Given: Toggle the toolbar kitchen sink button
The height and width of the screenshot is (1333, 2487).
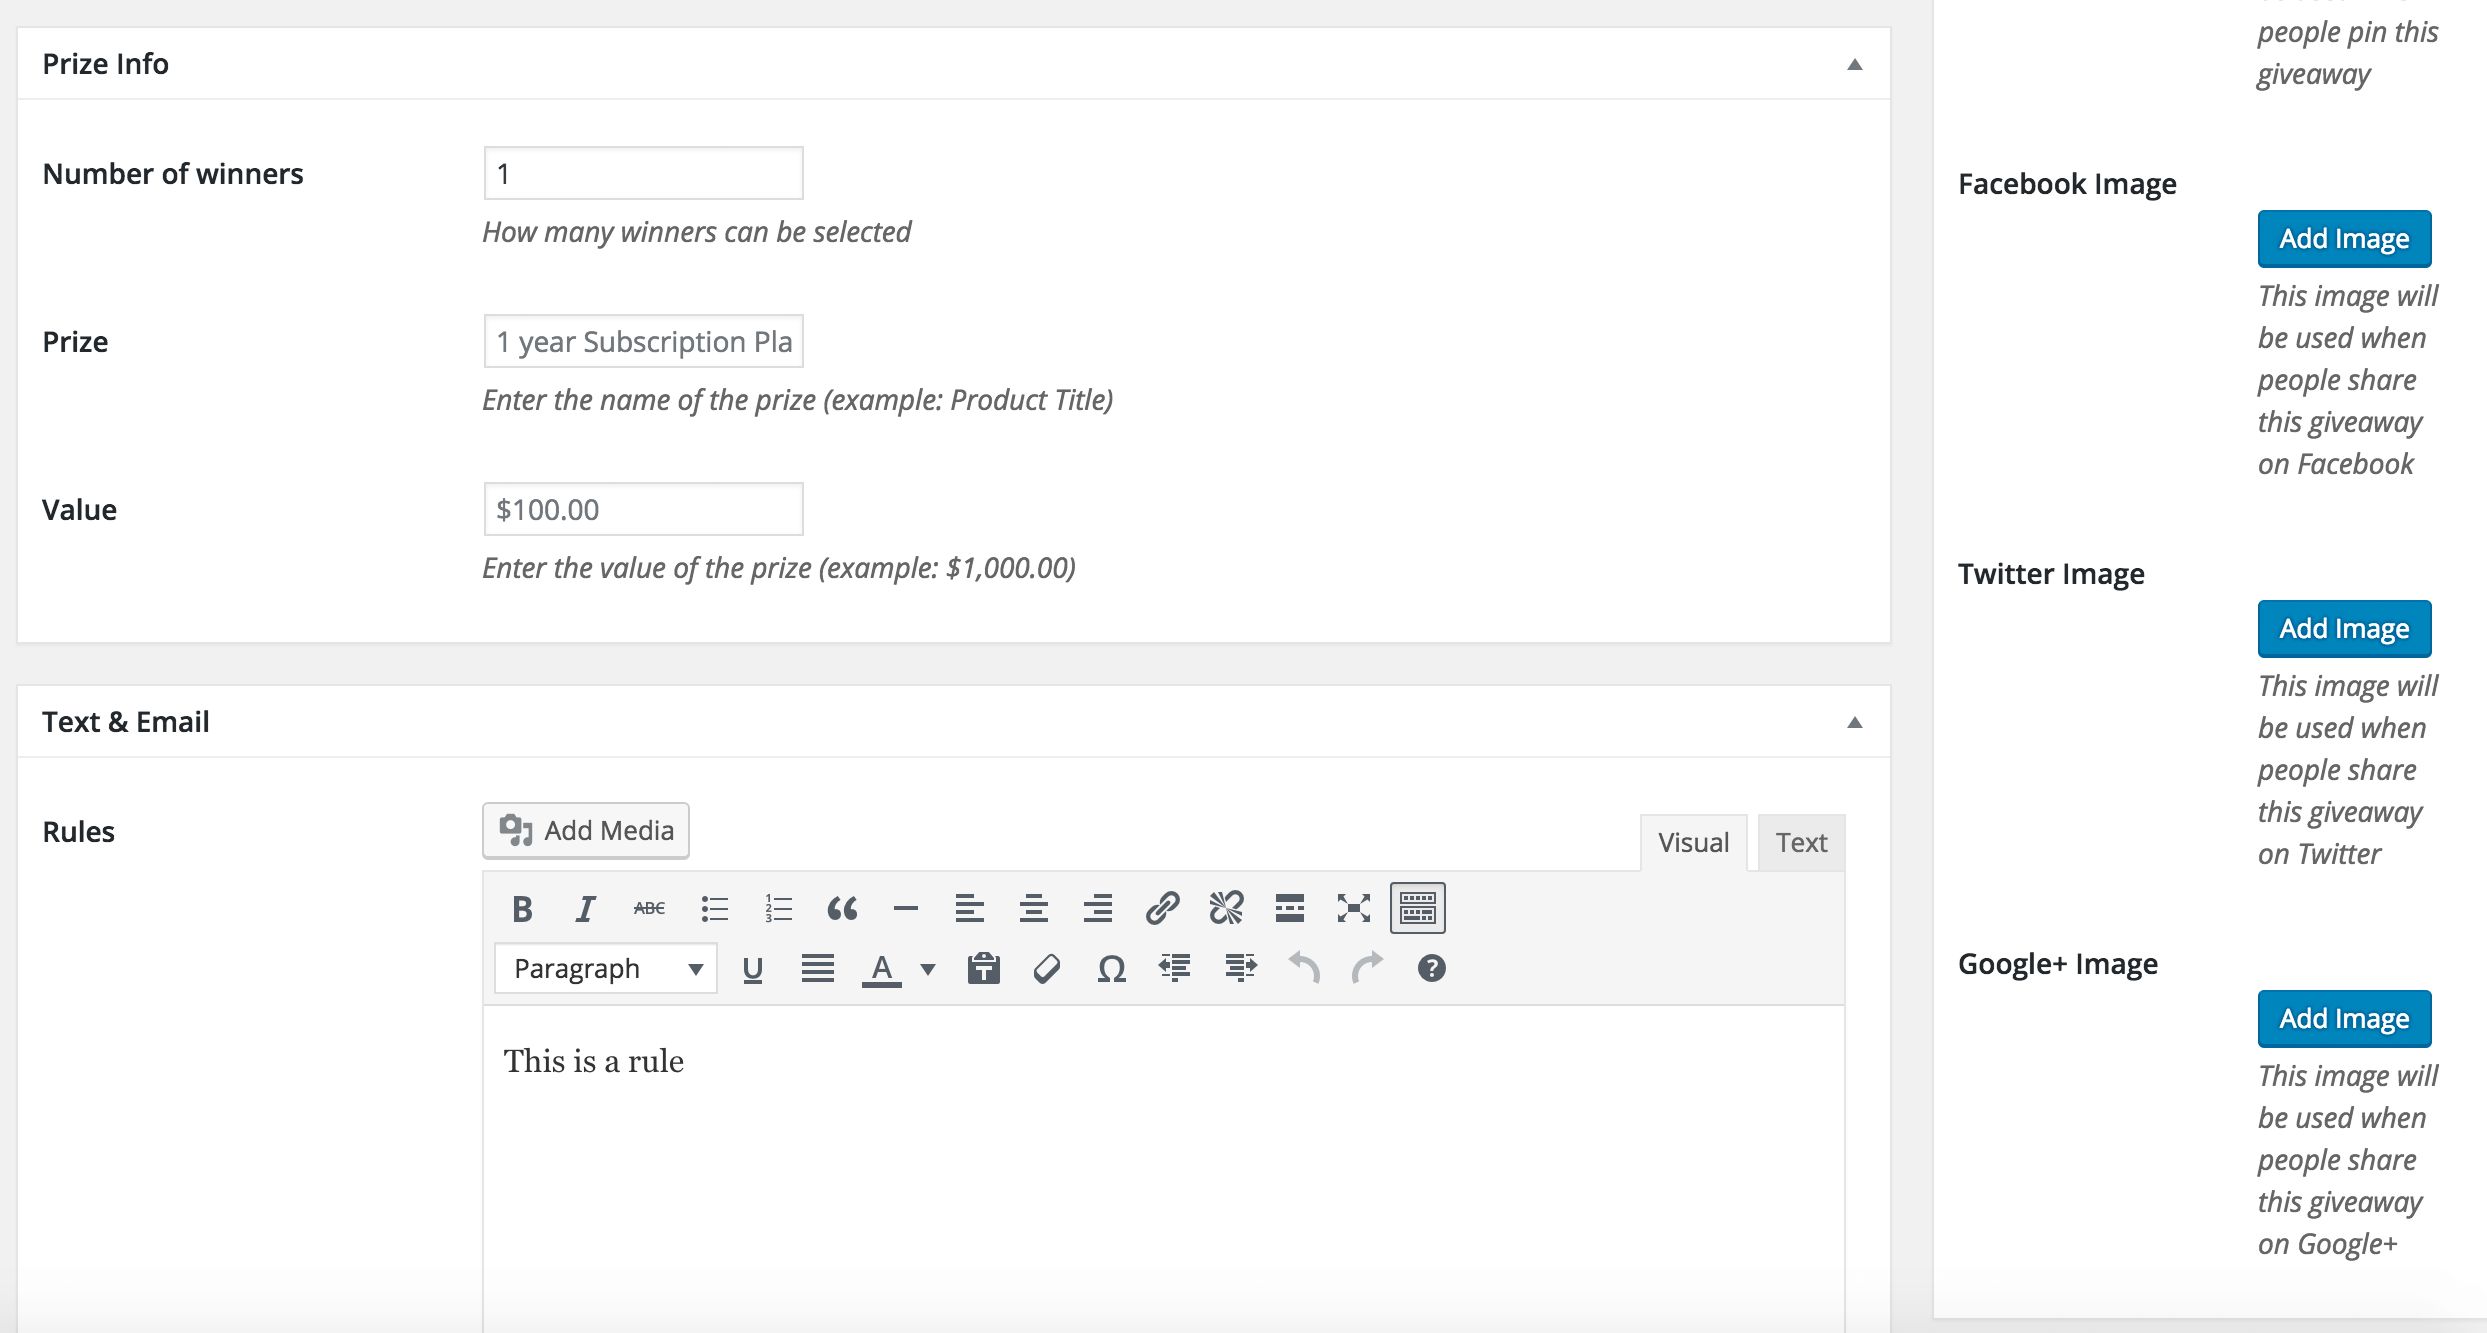Looking at the screenshot, I should point(1417,908).
